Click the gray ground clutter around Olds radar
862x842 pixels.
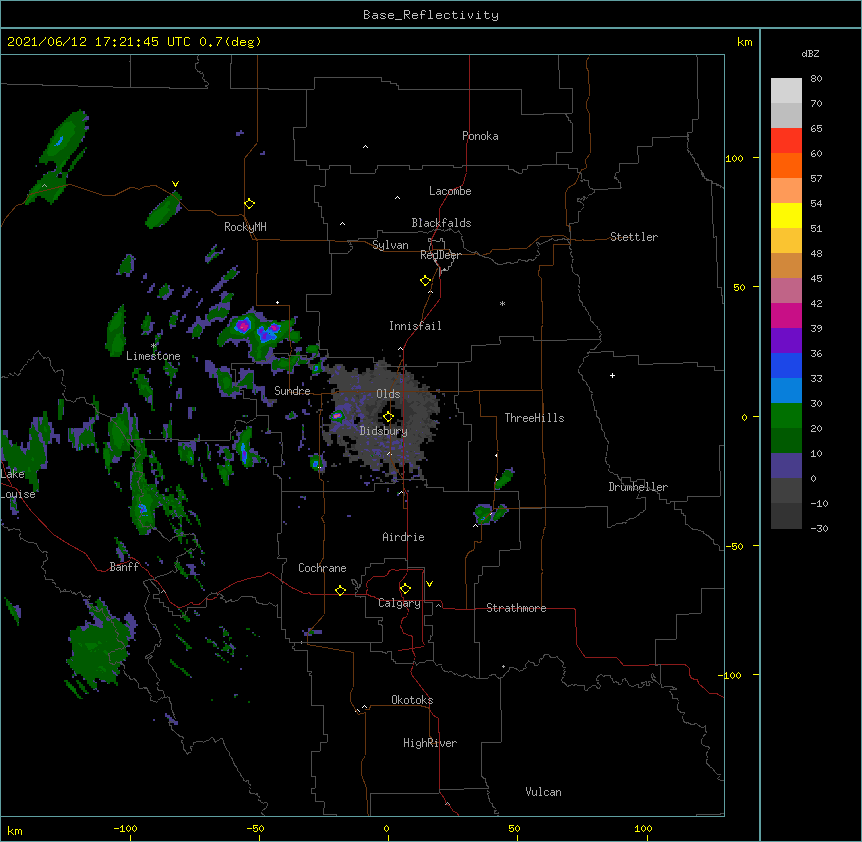click(385, 418)
